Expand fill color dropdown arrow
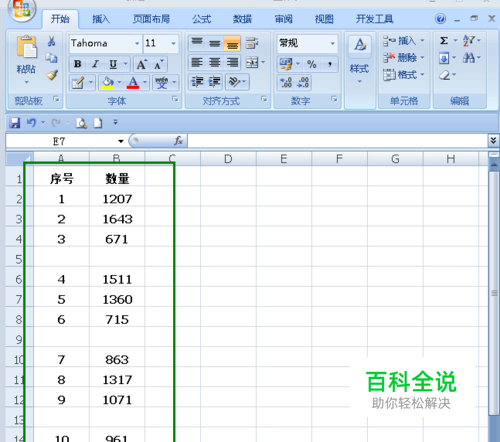500x442 pixels. point(119,82)
